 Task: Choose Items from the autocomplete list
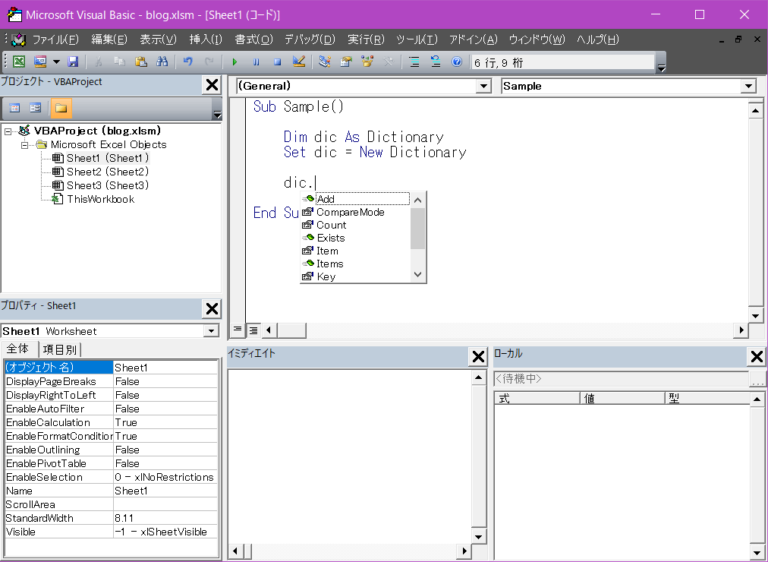(x=356, y=264)
